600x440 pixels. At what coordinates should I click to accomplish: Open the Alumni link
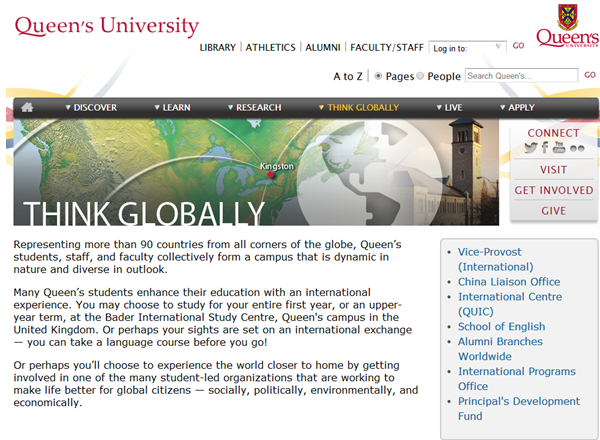323,47
